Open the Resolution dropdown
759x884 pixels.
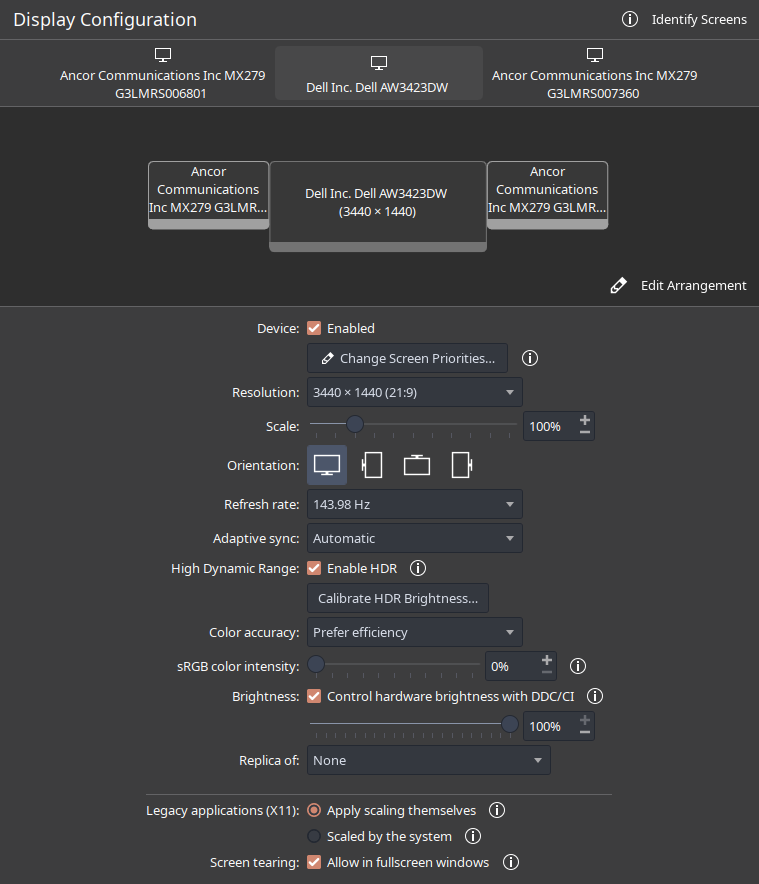coord(414,392)
